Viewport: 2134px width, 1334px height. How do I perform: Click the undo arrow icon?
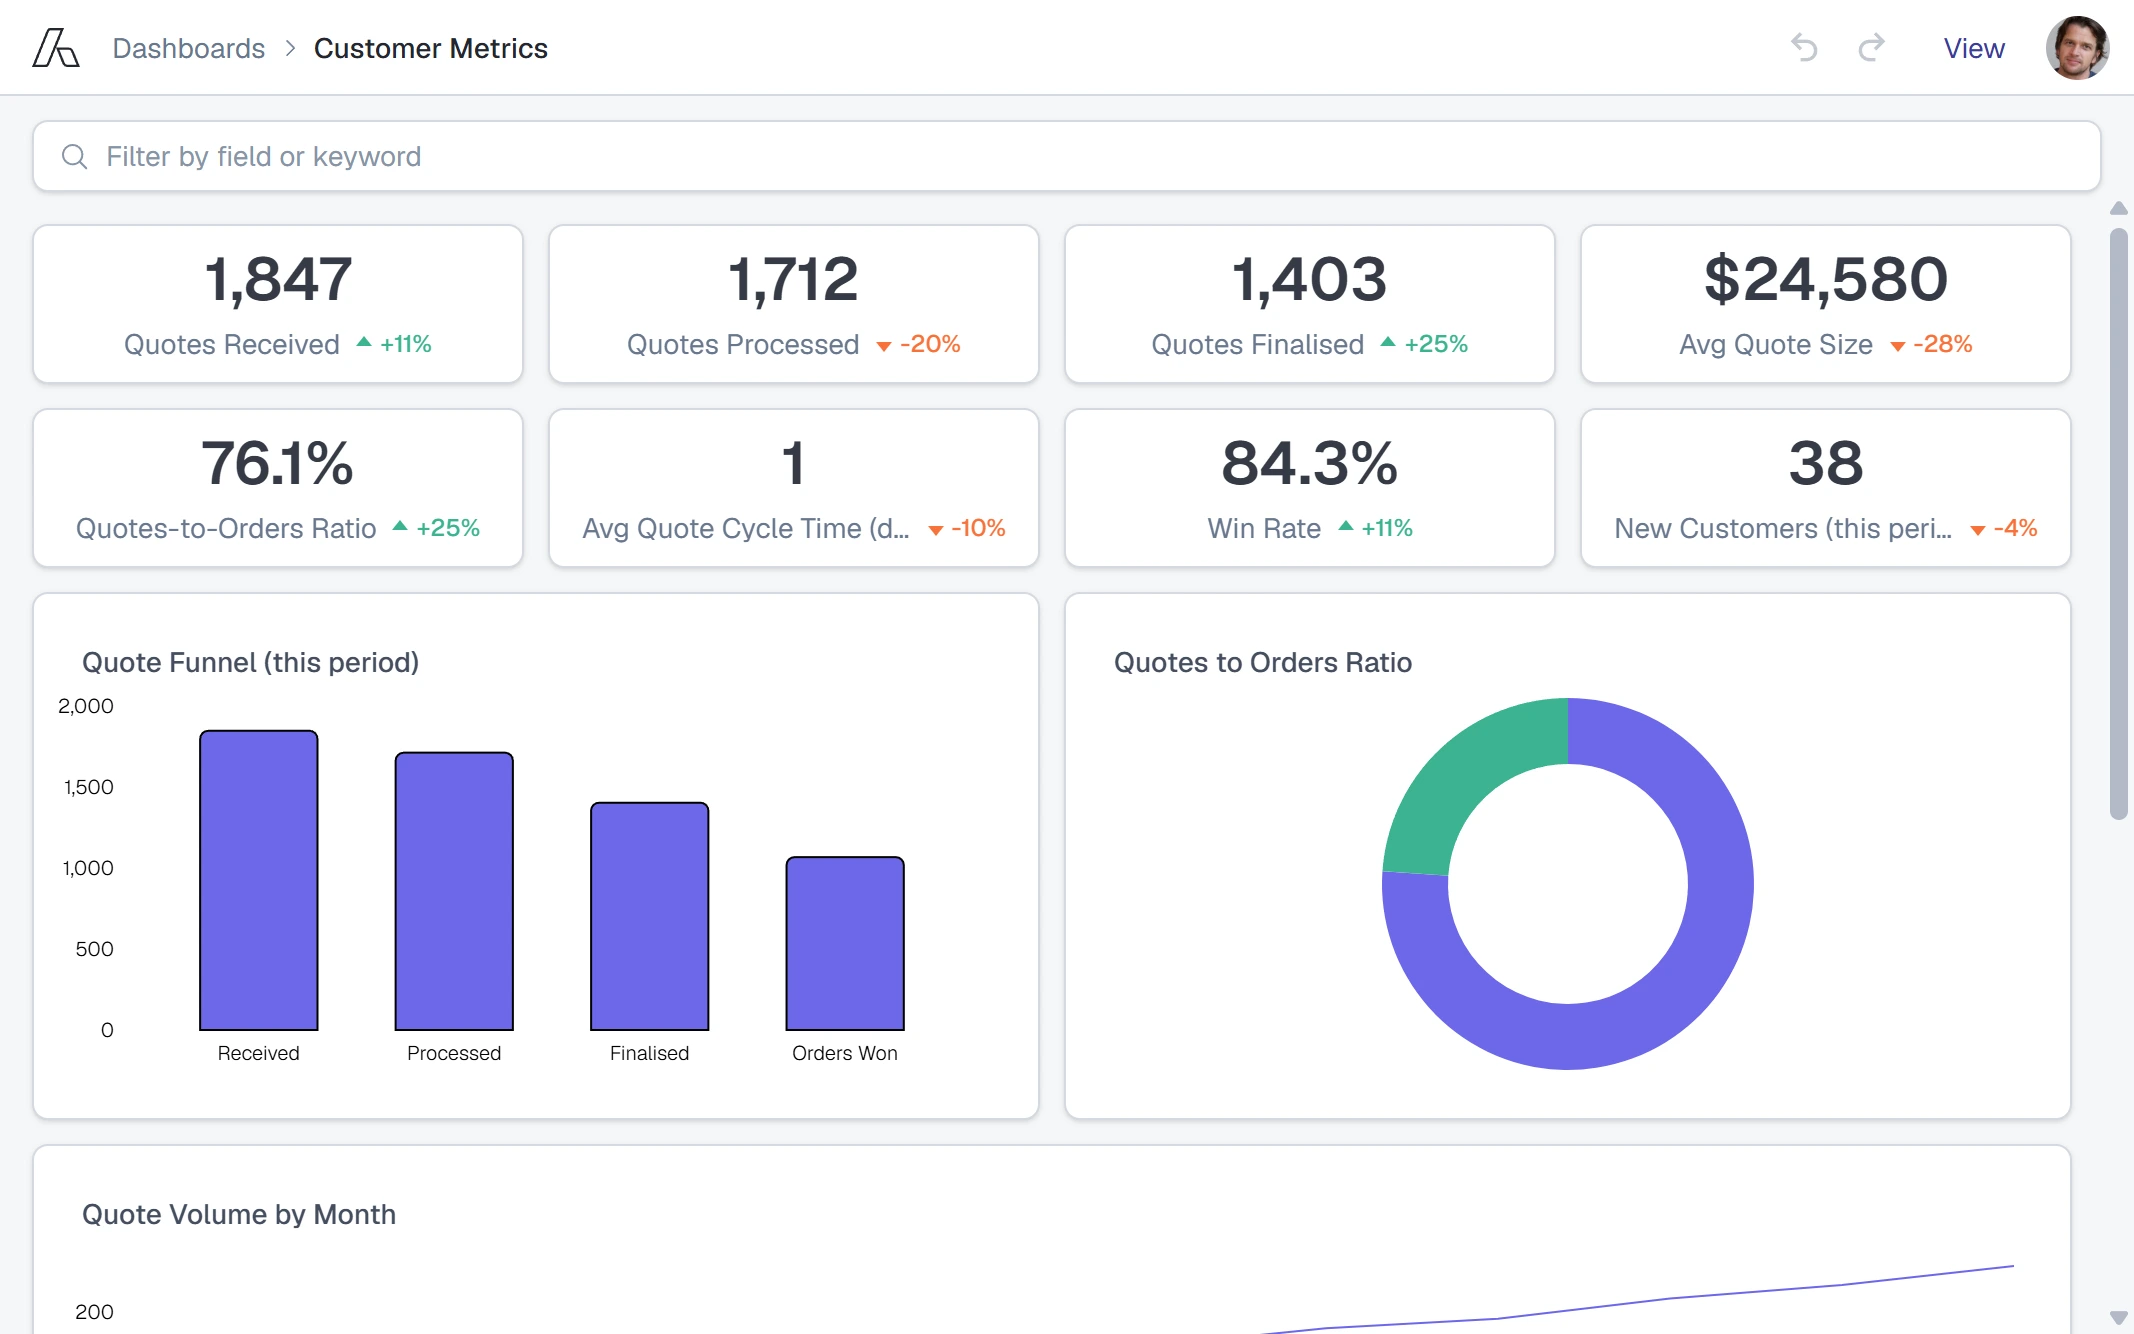click(x=1804, y=48)
